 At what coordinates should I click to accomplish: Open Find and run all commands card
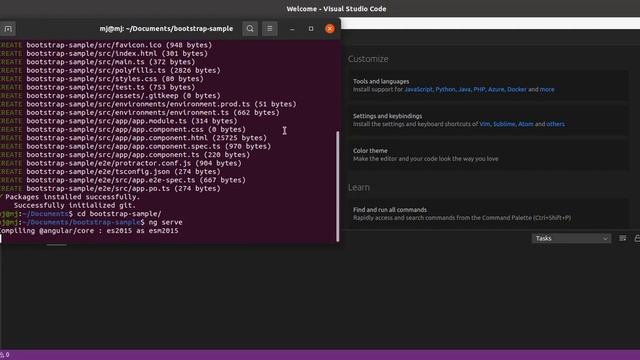(488, 213)
